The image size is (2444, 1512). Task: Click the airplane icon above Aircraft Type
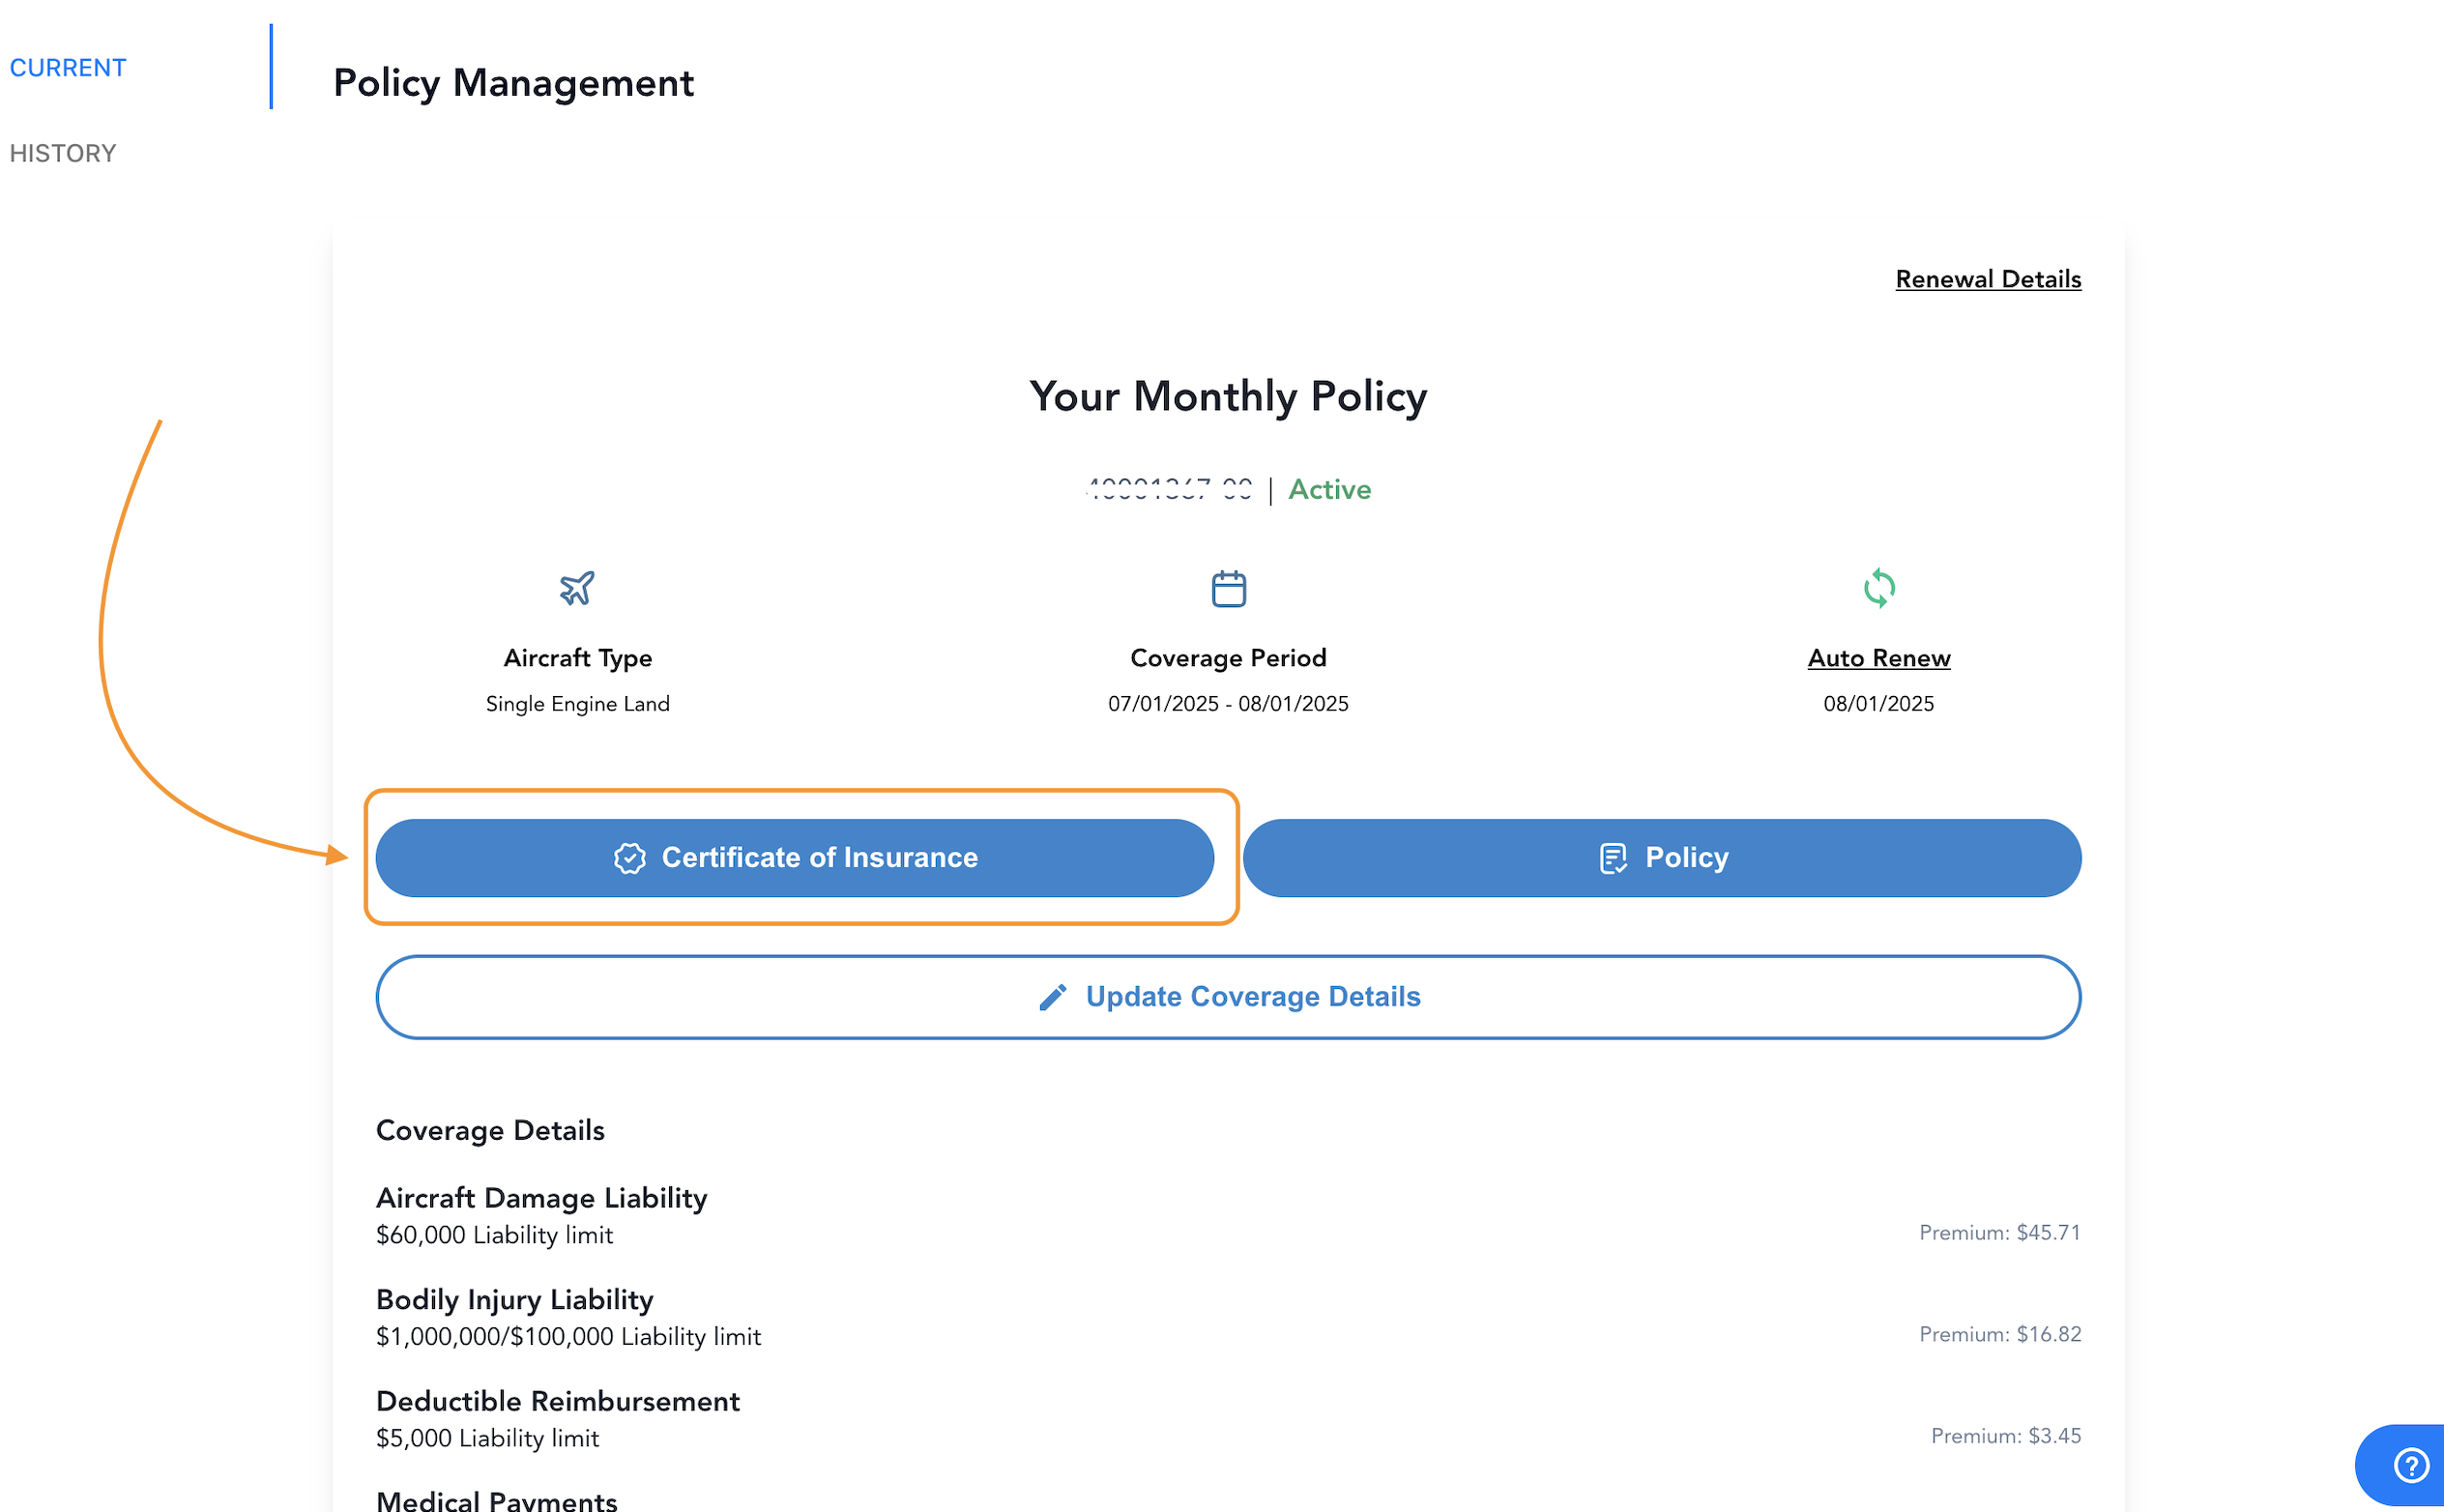pos(577,589)
